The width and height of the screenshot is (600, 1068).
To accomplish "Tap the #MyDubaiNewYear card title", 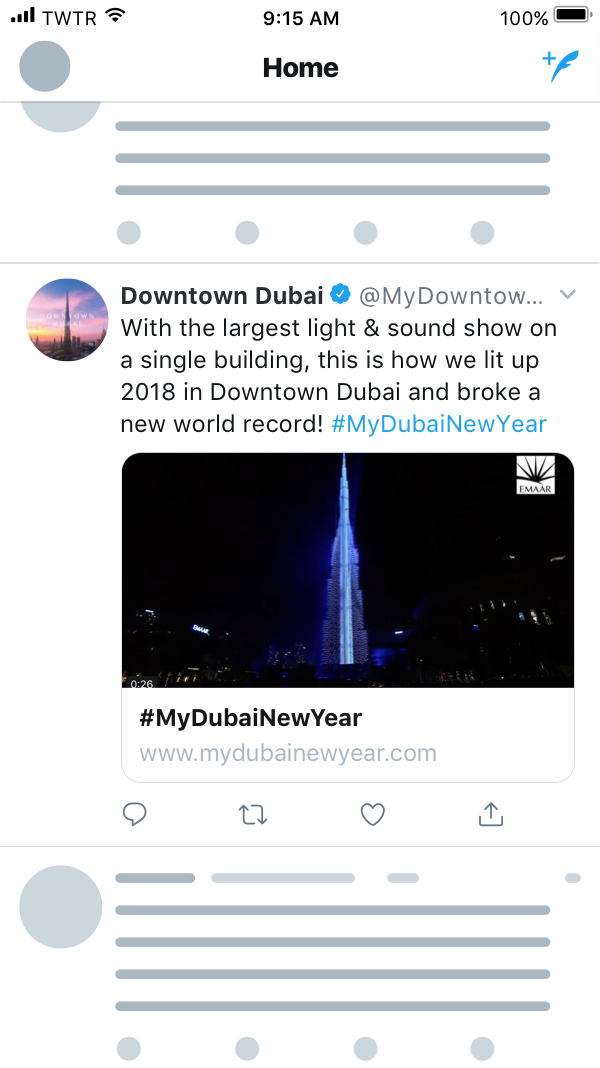I will [x=250, y=718].
